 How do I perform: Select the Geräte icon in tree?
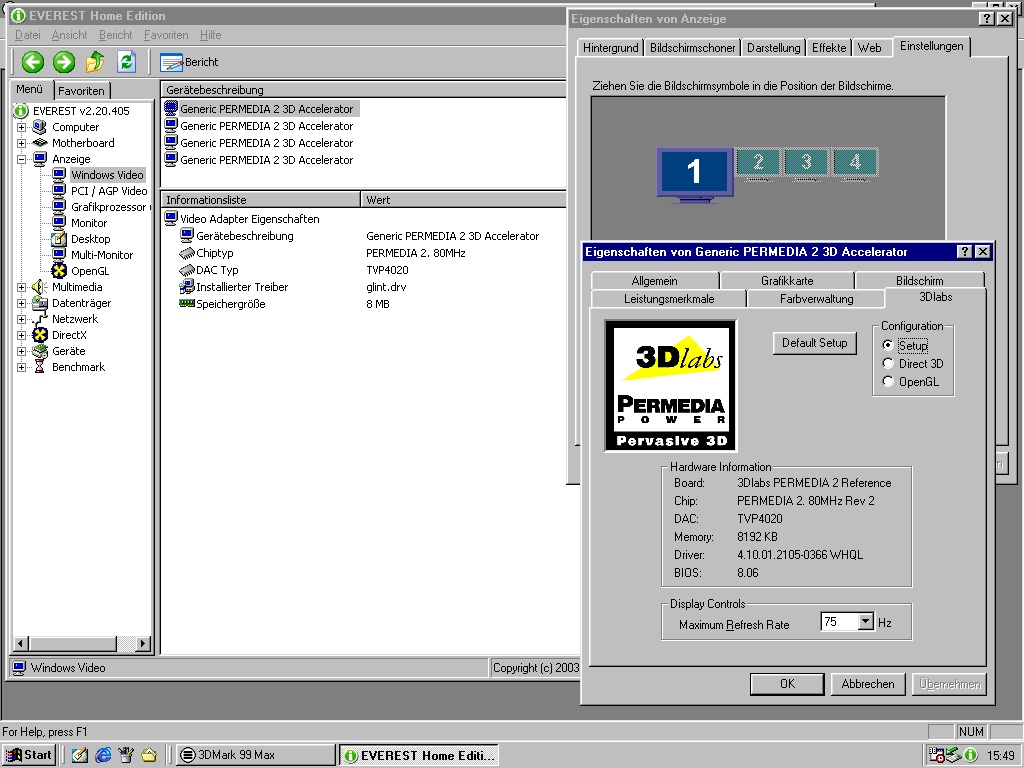click(40, 351)
